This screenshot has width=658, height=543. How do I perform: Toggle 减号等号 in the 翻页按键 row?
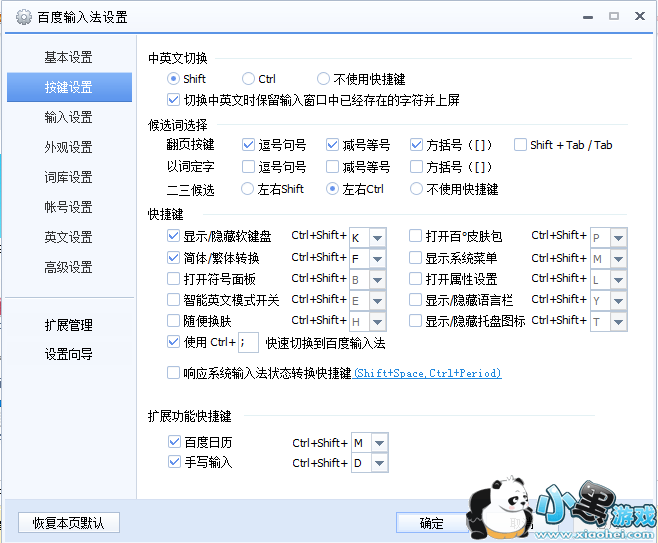332,145
